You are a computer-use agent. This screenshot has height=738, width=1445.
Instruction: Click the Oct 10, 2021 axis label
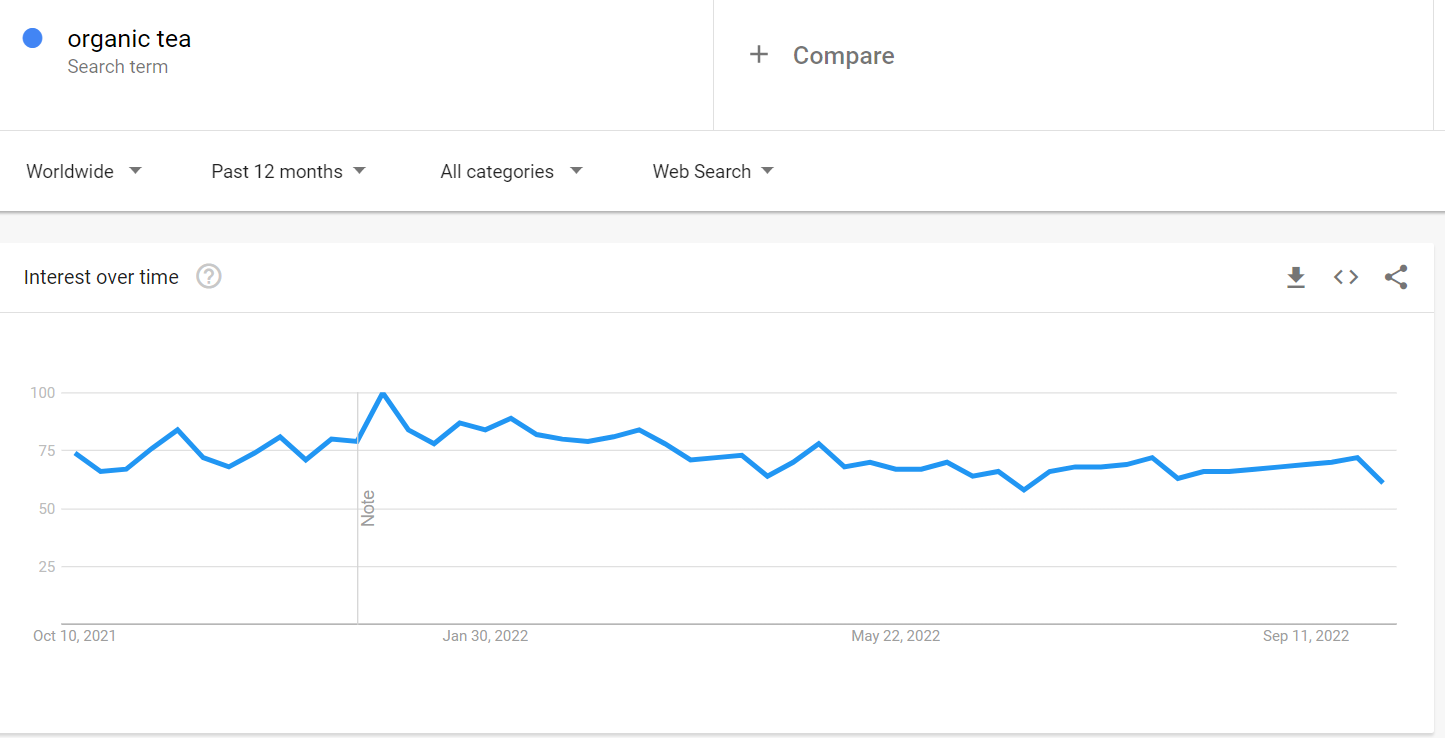[x=75, y=636]
